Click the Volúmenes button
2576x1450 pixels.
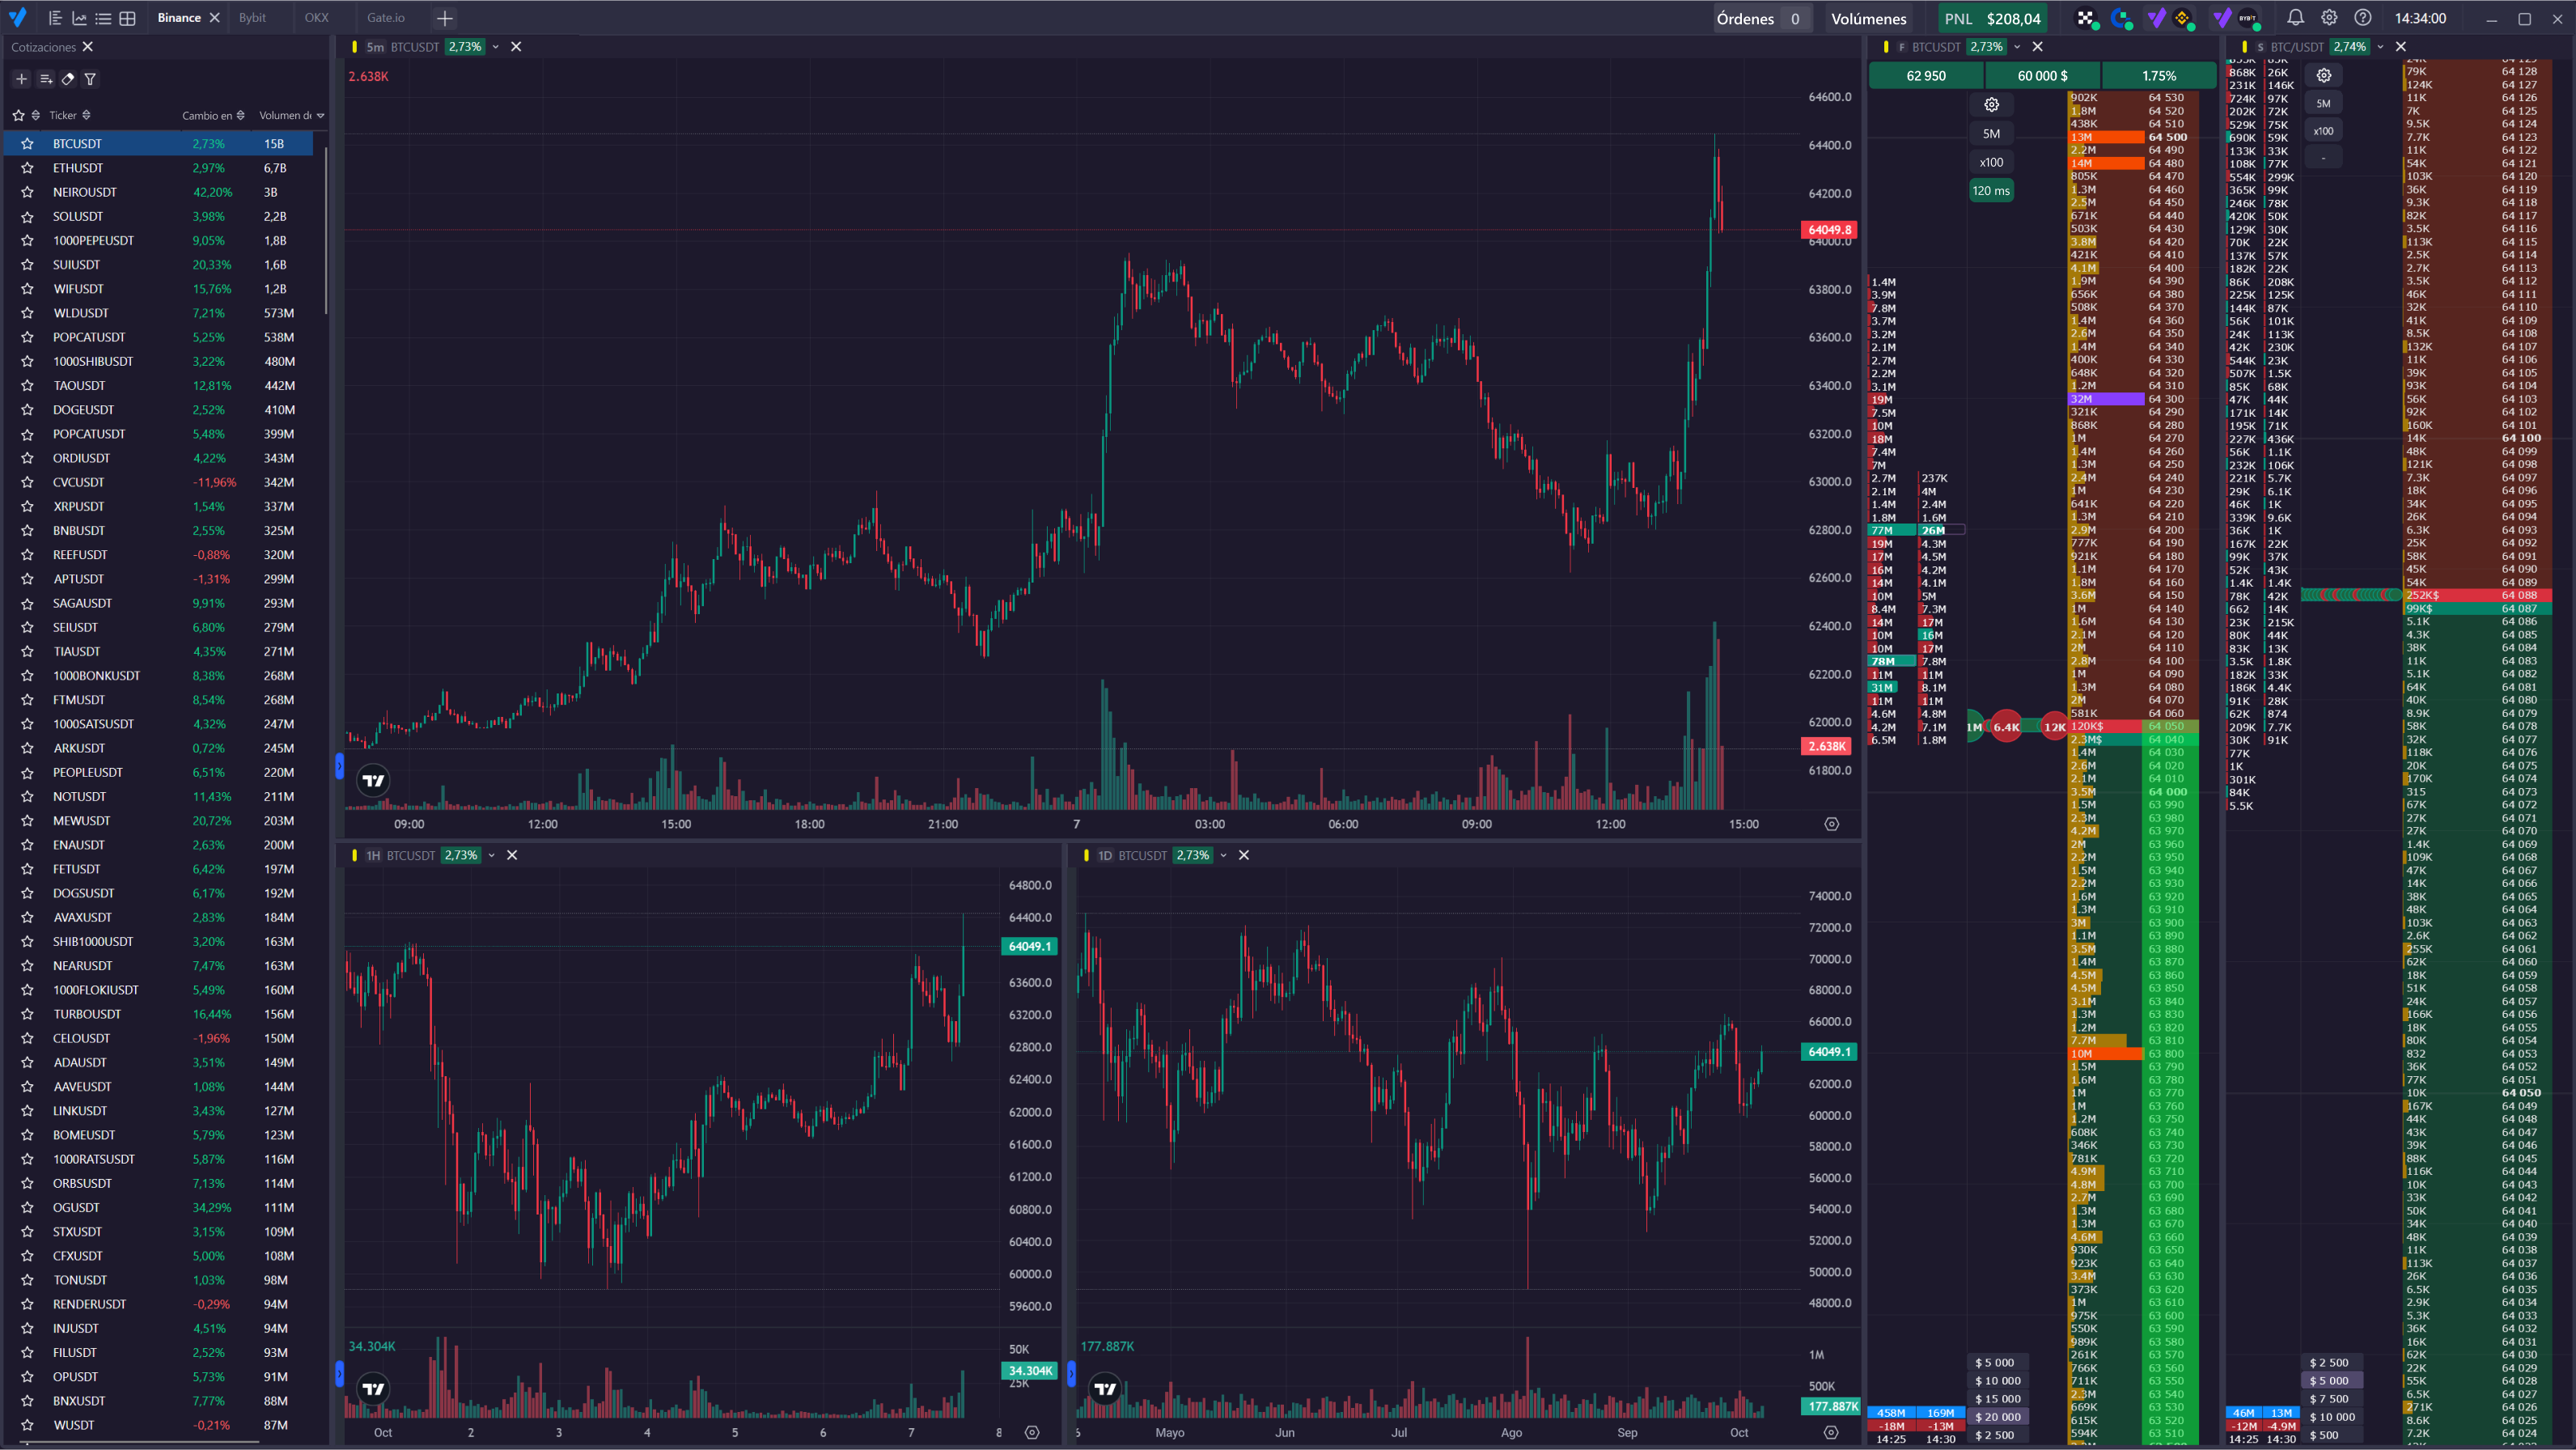[x=1868, y=18]
